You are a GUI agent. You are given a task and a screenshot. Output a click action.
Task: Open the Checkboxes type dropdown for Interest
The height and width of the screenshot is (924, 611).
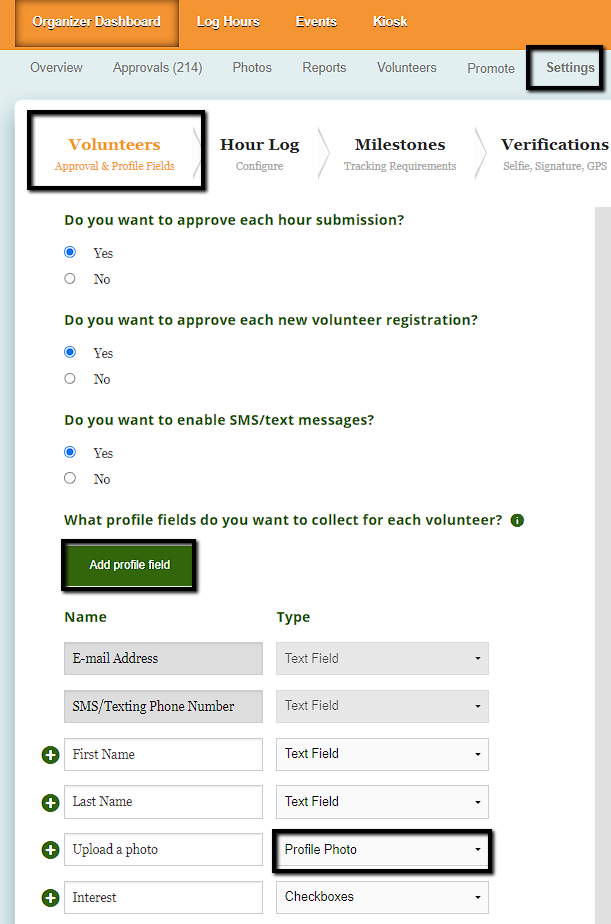pos(382,897)
